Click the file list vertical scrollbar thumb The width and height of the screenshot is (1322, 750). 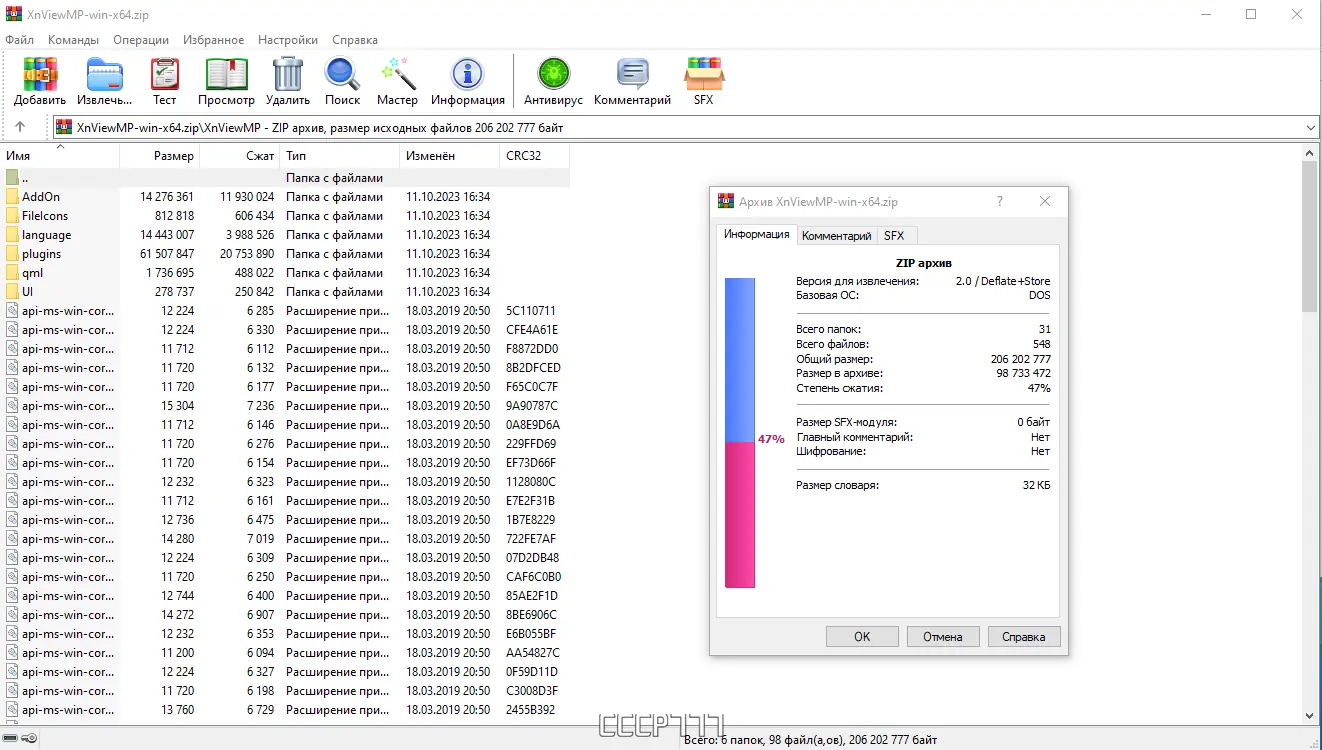(x=1310, y=237)
